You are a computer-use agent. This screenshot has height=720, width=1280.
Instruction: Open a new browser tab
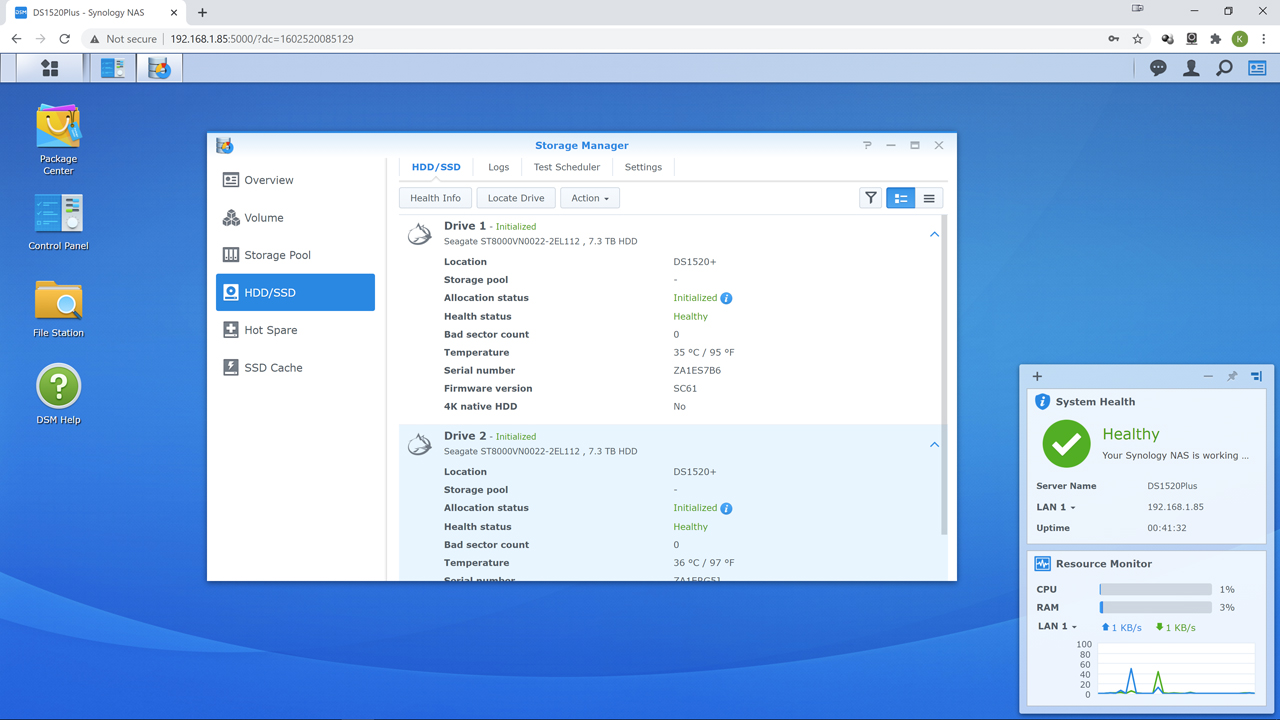(202, 12)
